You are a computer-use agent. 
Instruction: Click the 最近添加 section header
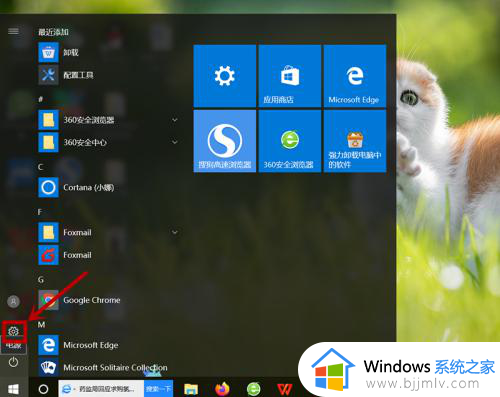tap(53, 32)
